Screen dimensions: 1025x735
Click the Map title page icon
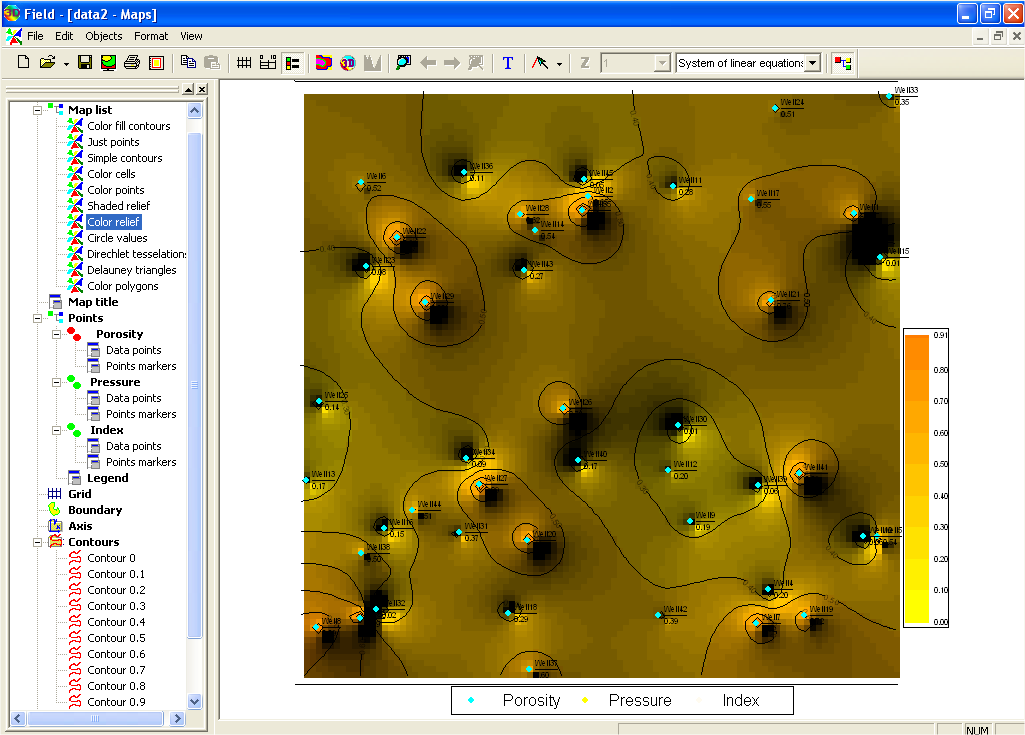click(56, 301)
